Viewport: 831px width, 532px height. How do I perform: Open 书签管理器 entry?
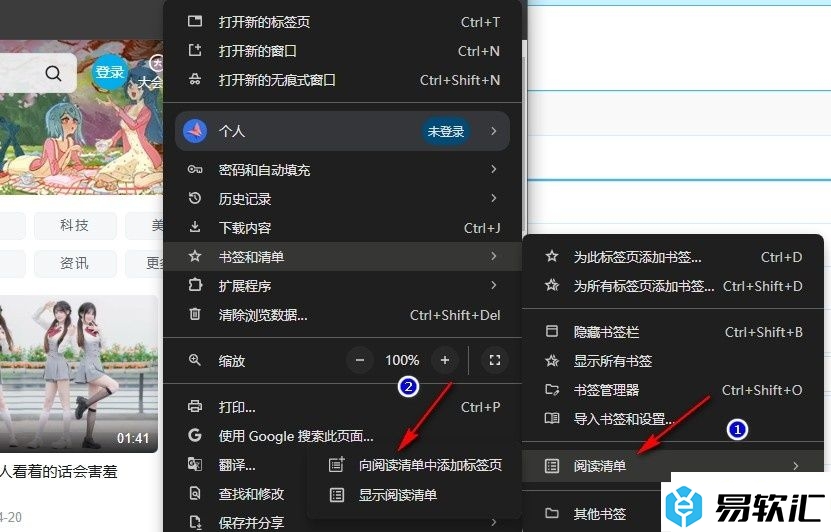tap(673, 390)
